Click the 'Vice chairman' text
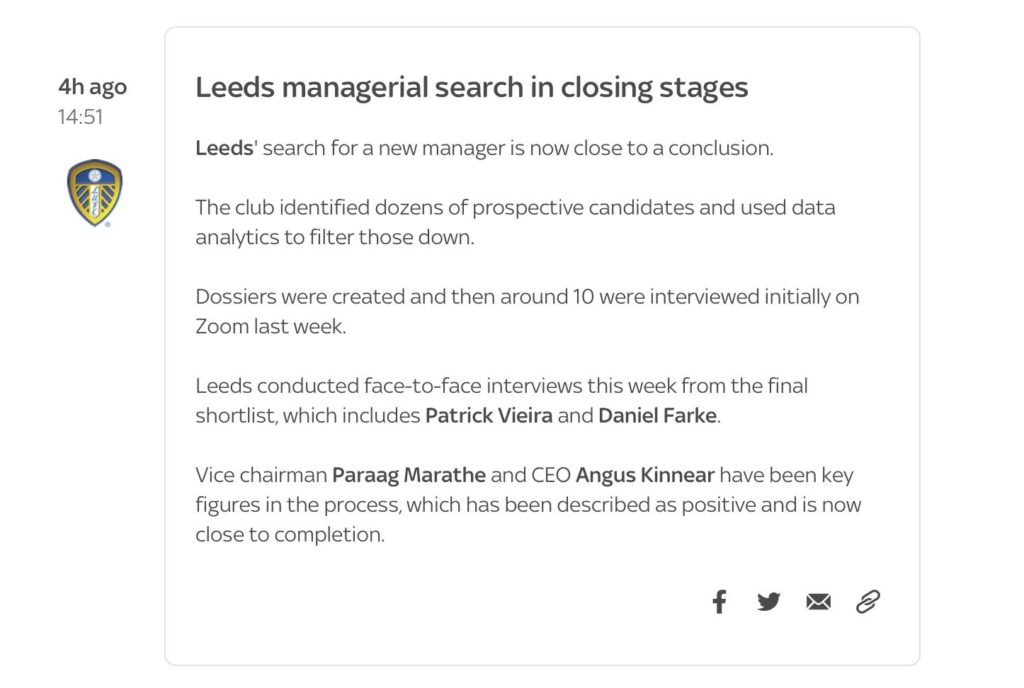The image size is (1024, 688). point(261,475)
